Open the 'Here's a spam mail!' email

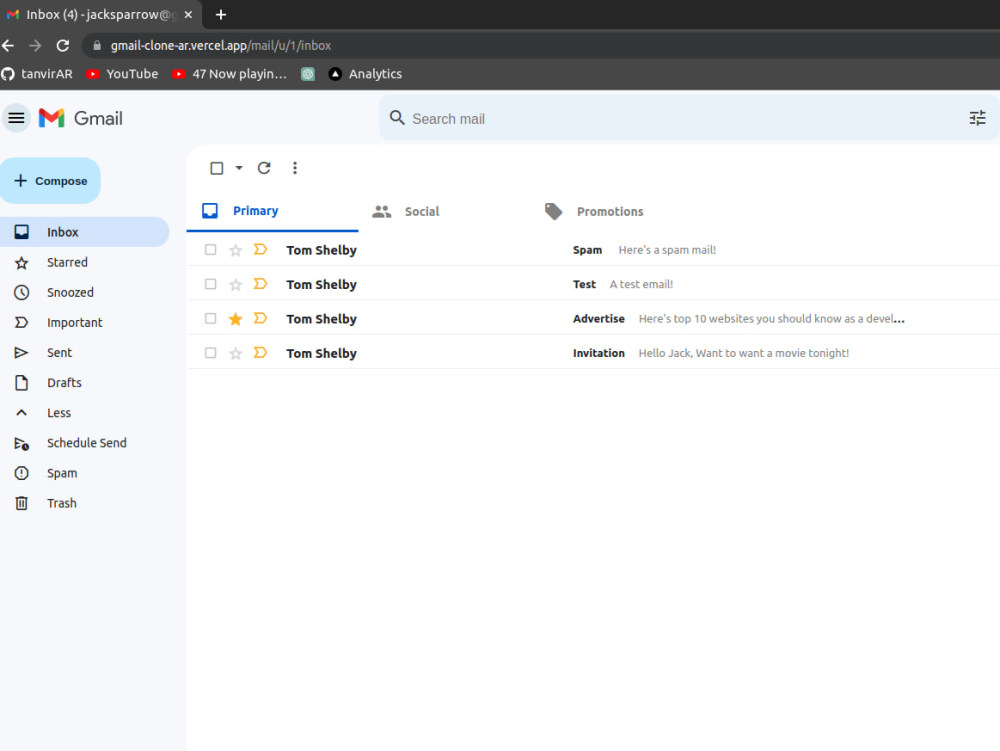tap(594, 250)
